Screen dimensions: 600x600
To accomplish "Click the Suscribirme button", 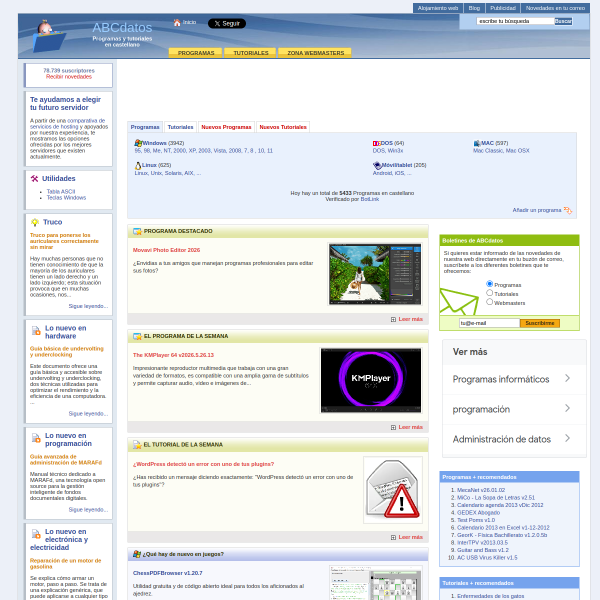I will (x=540, y=323).
